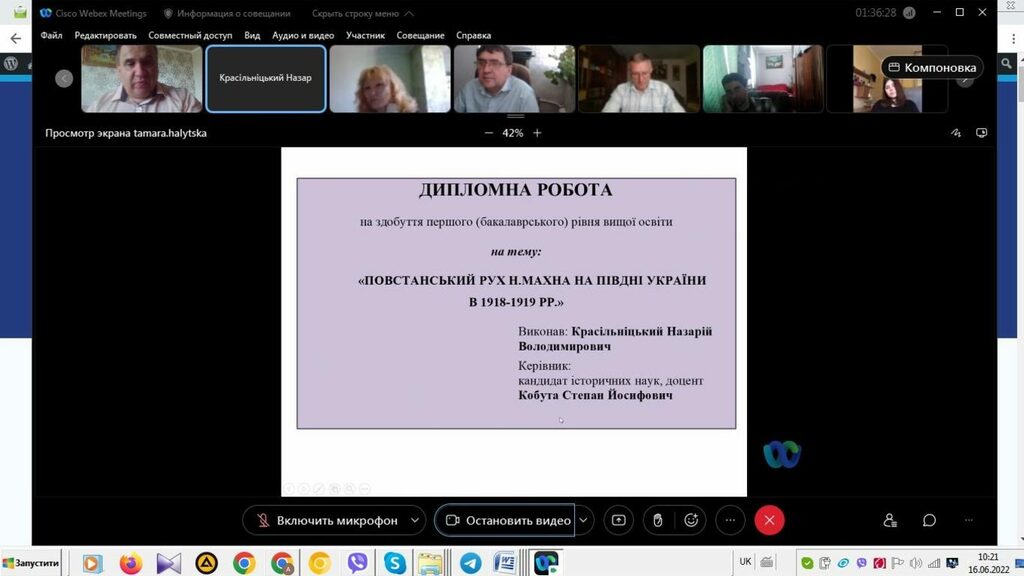
Task: Open the Совещание menu
Action: [x=420, y=35]
